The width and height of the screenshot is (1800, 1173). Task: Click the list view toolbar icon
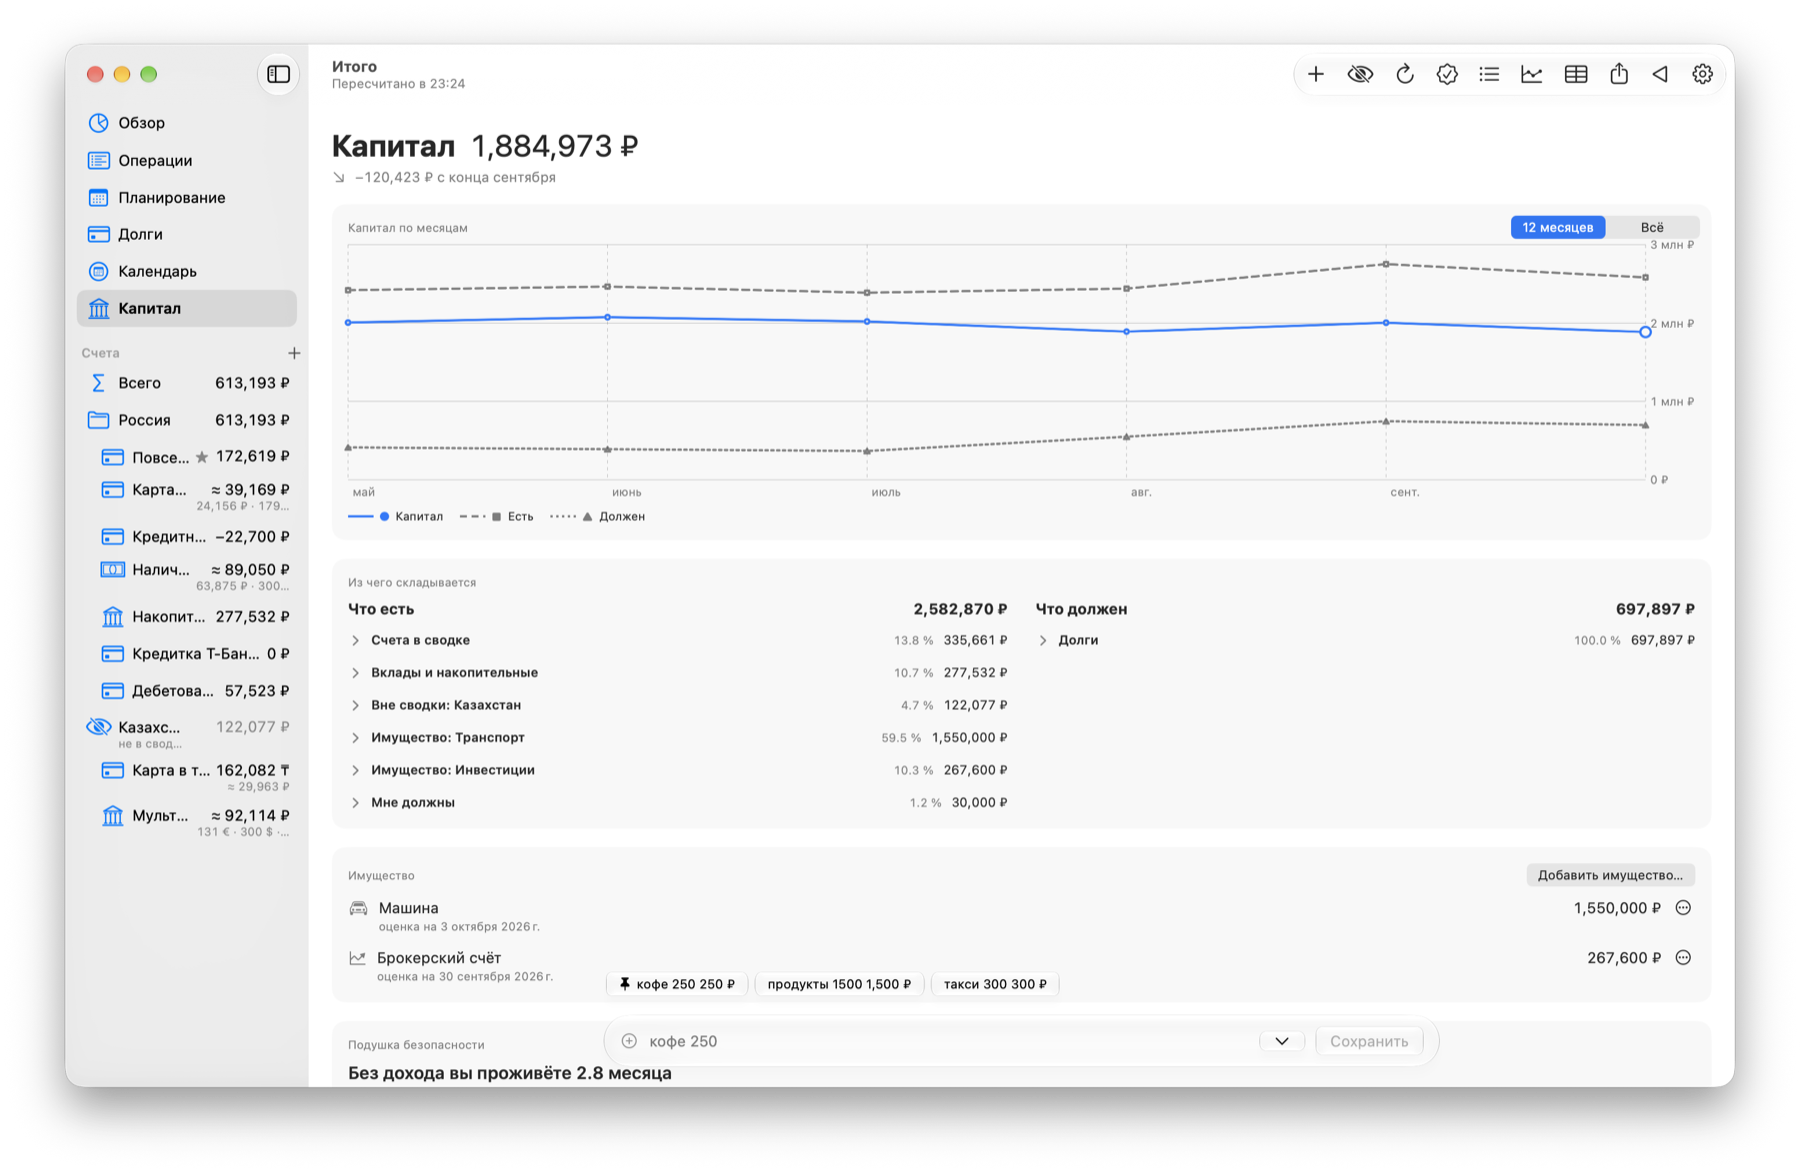click(x=1489, y=74)
